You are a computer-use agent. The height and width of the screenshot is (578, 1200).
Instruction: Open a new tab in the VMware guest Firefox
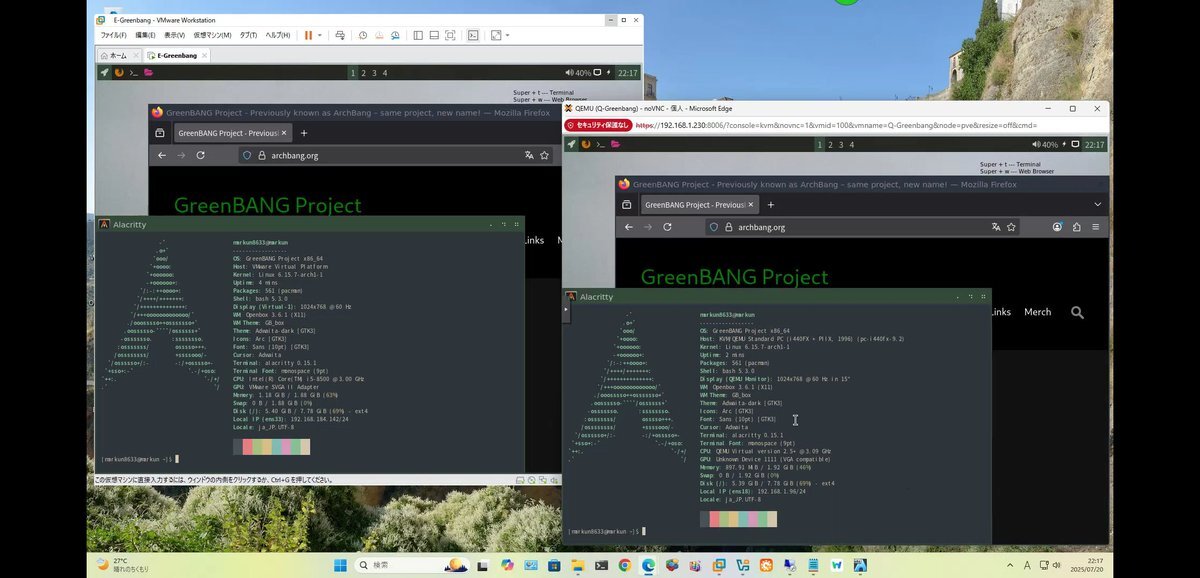pyautogui.click(x=304, y=133)
